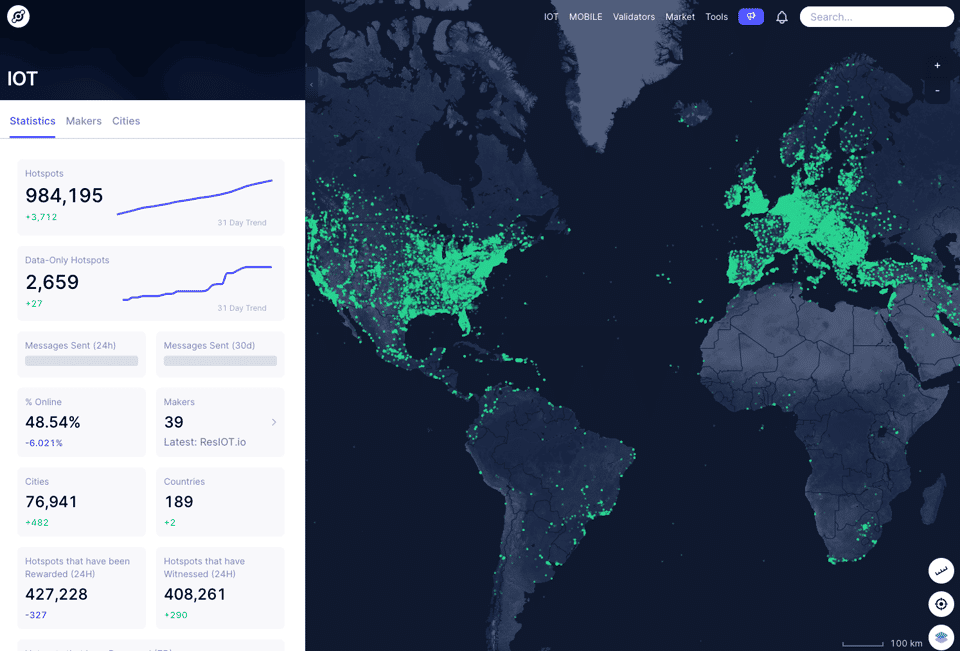This screenshot has width=960, height=651.
Task: Switch to the Statistics tab
Action: (x=32, y=121)
